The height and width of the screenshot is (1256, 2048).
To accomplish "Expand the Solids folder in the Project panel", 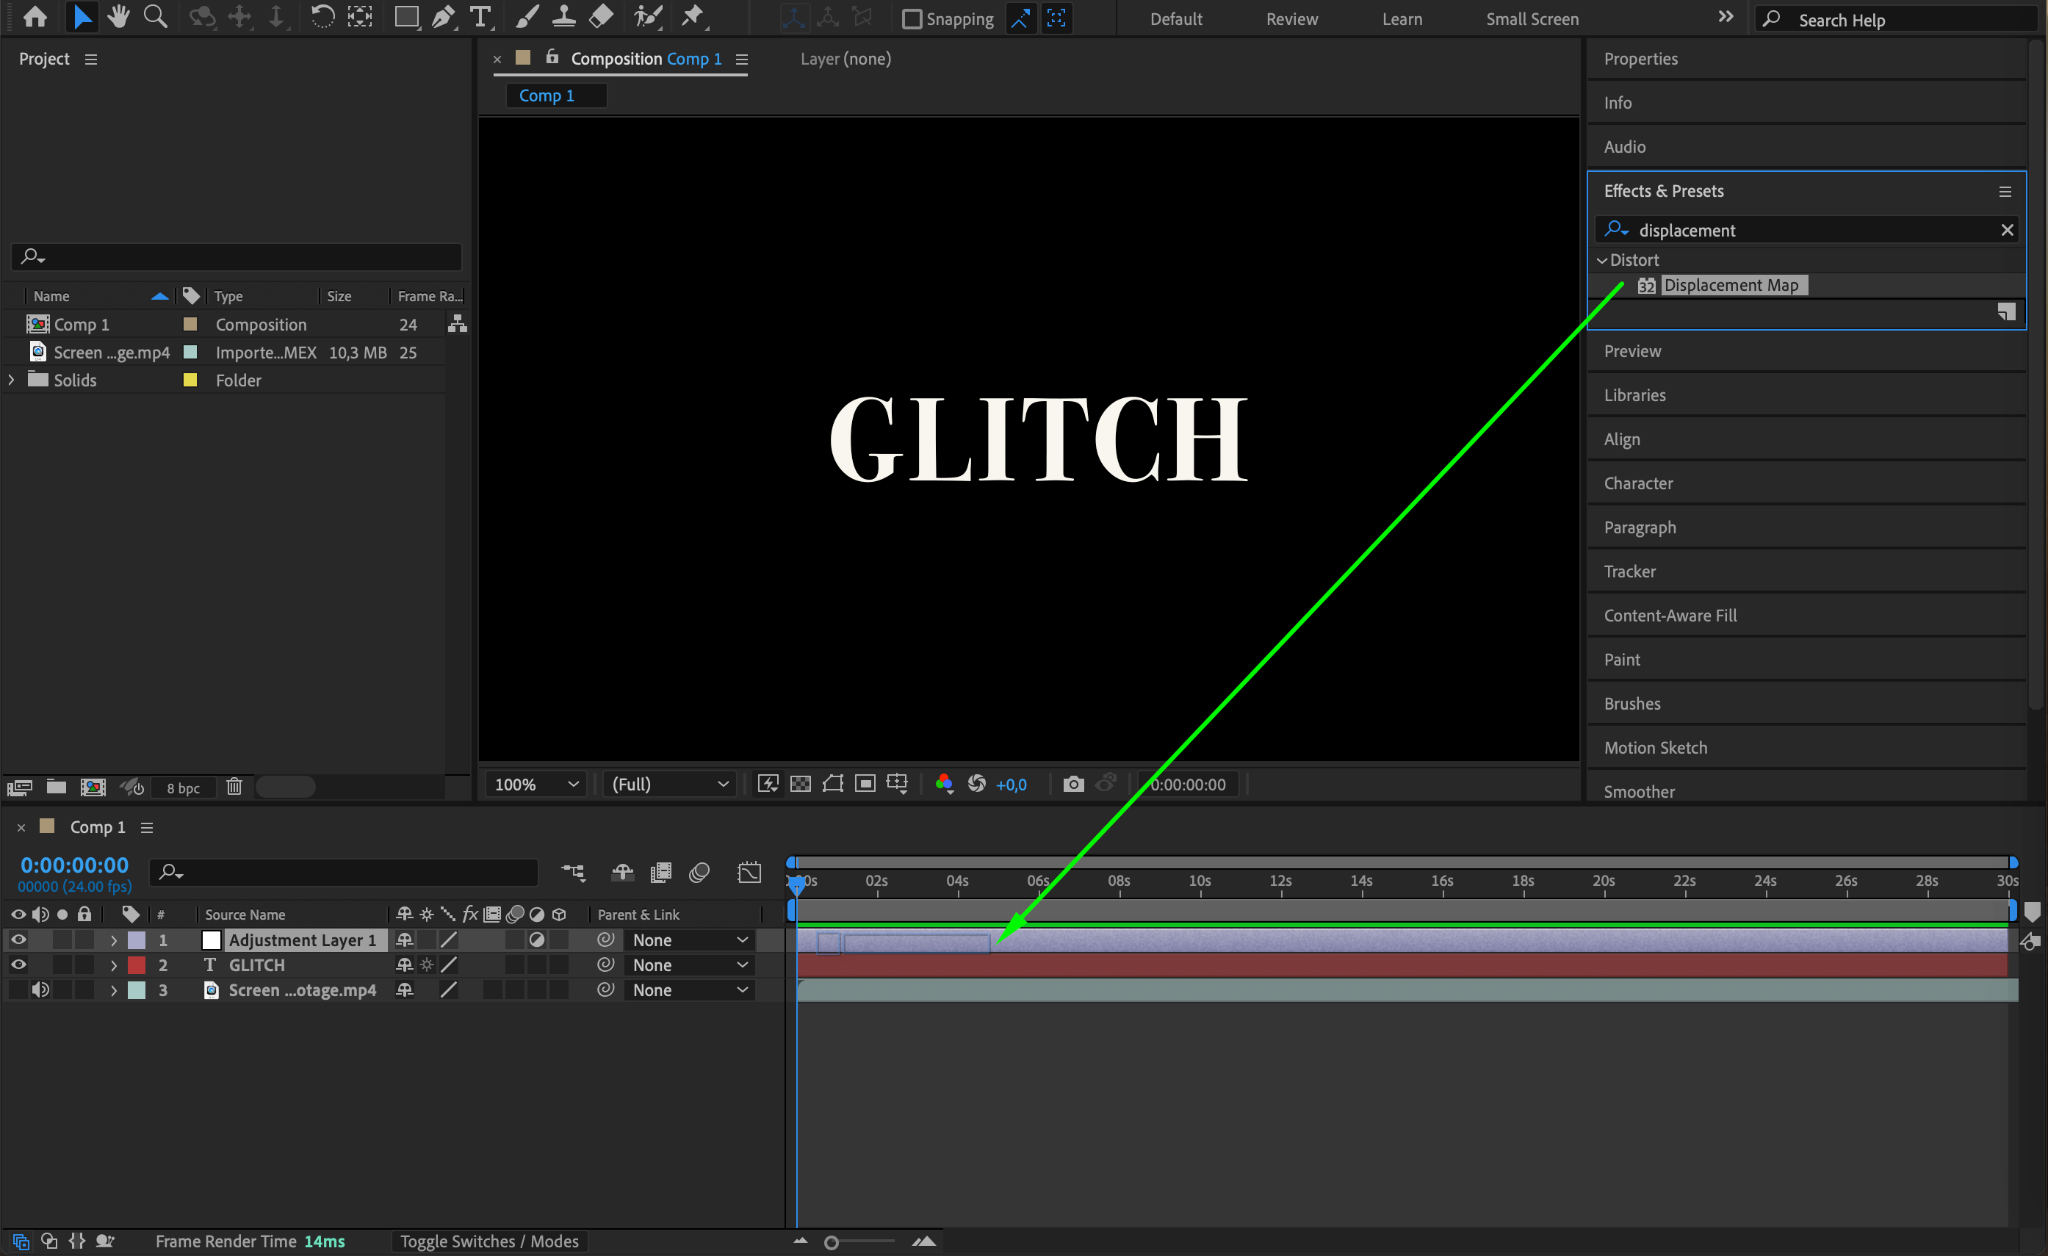I will [x=12, y=380].
